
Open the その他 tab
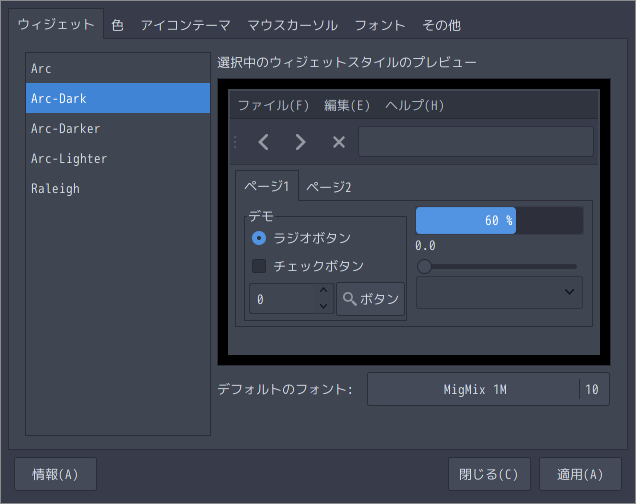pyautogui.click(x=442, y=25)
